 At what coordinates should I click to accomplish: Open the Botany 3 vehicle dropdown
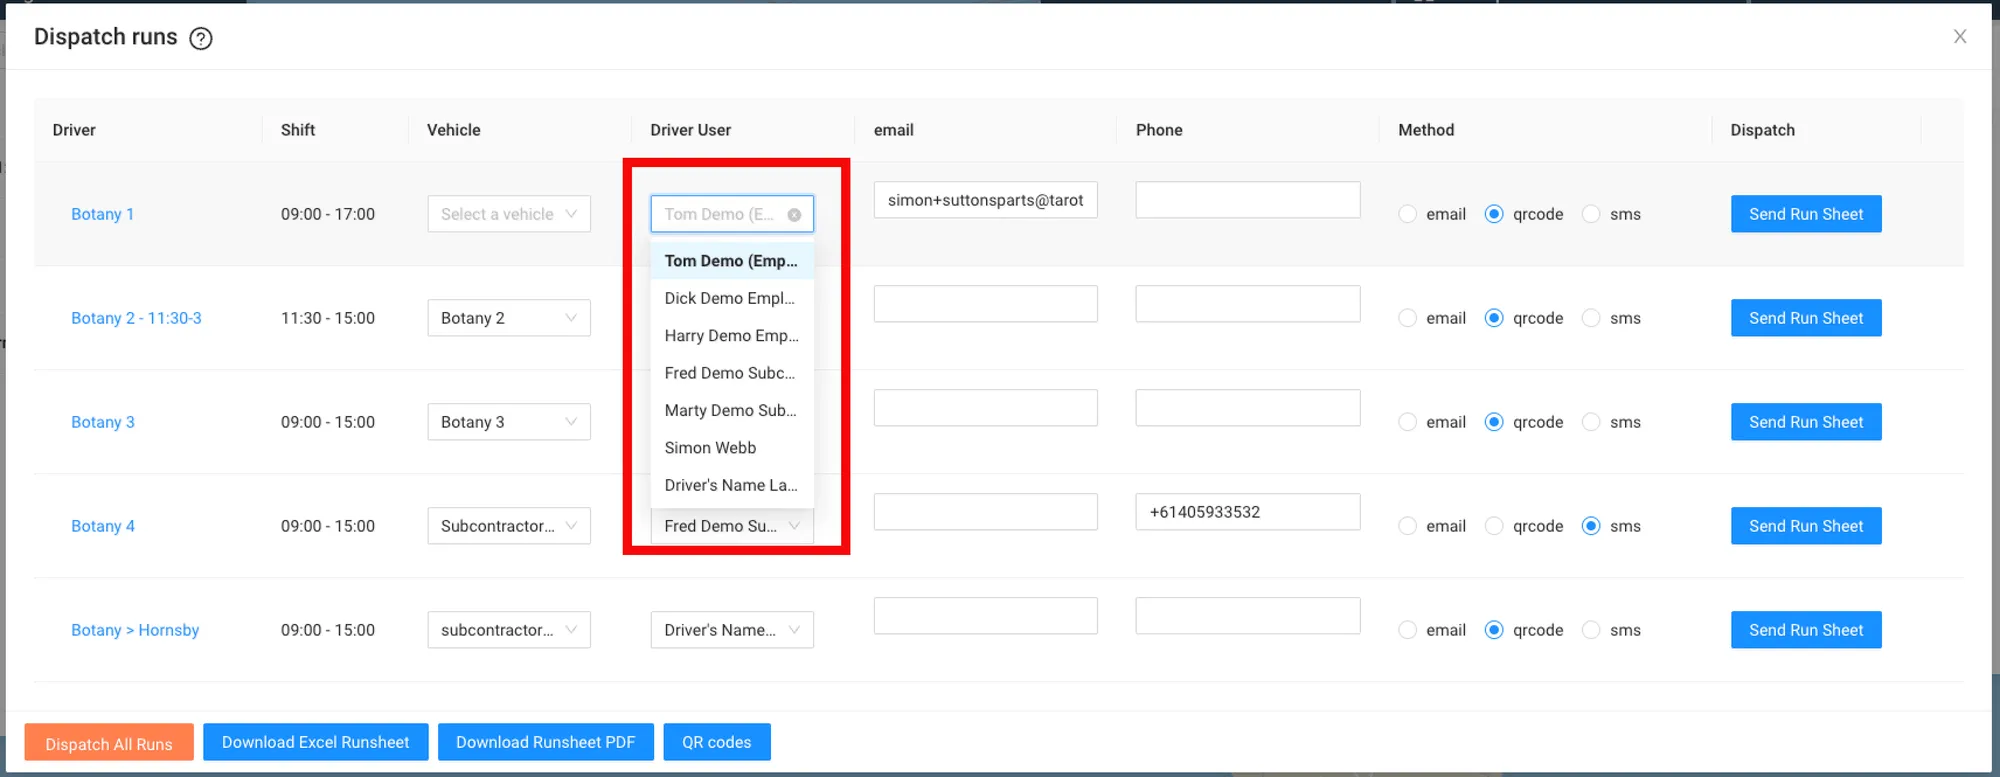click(x=509, y=422)
